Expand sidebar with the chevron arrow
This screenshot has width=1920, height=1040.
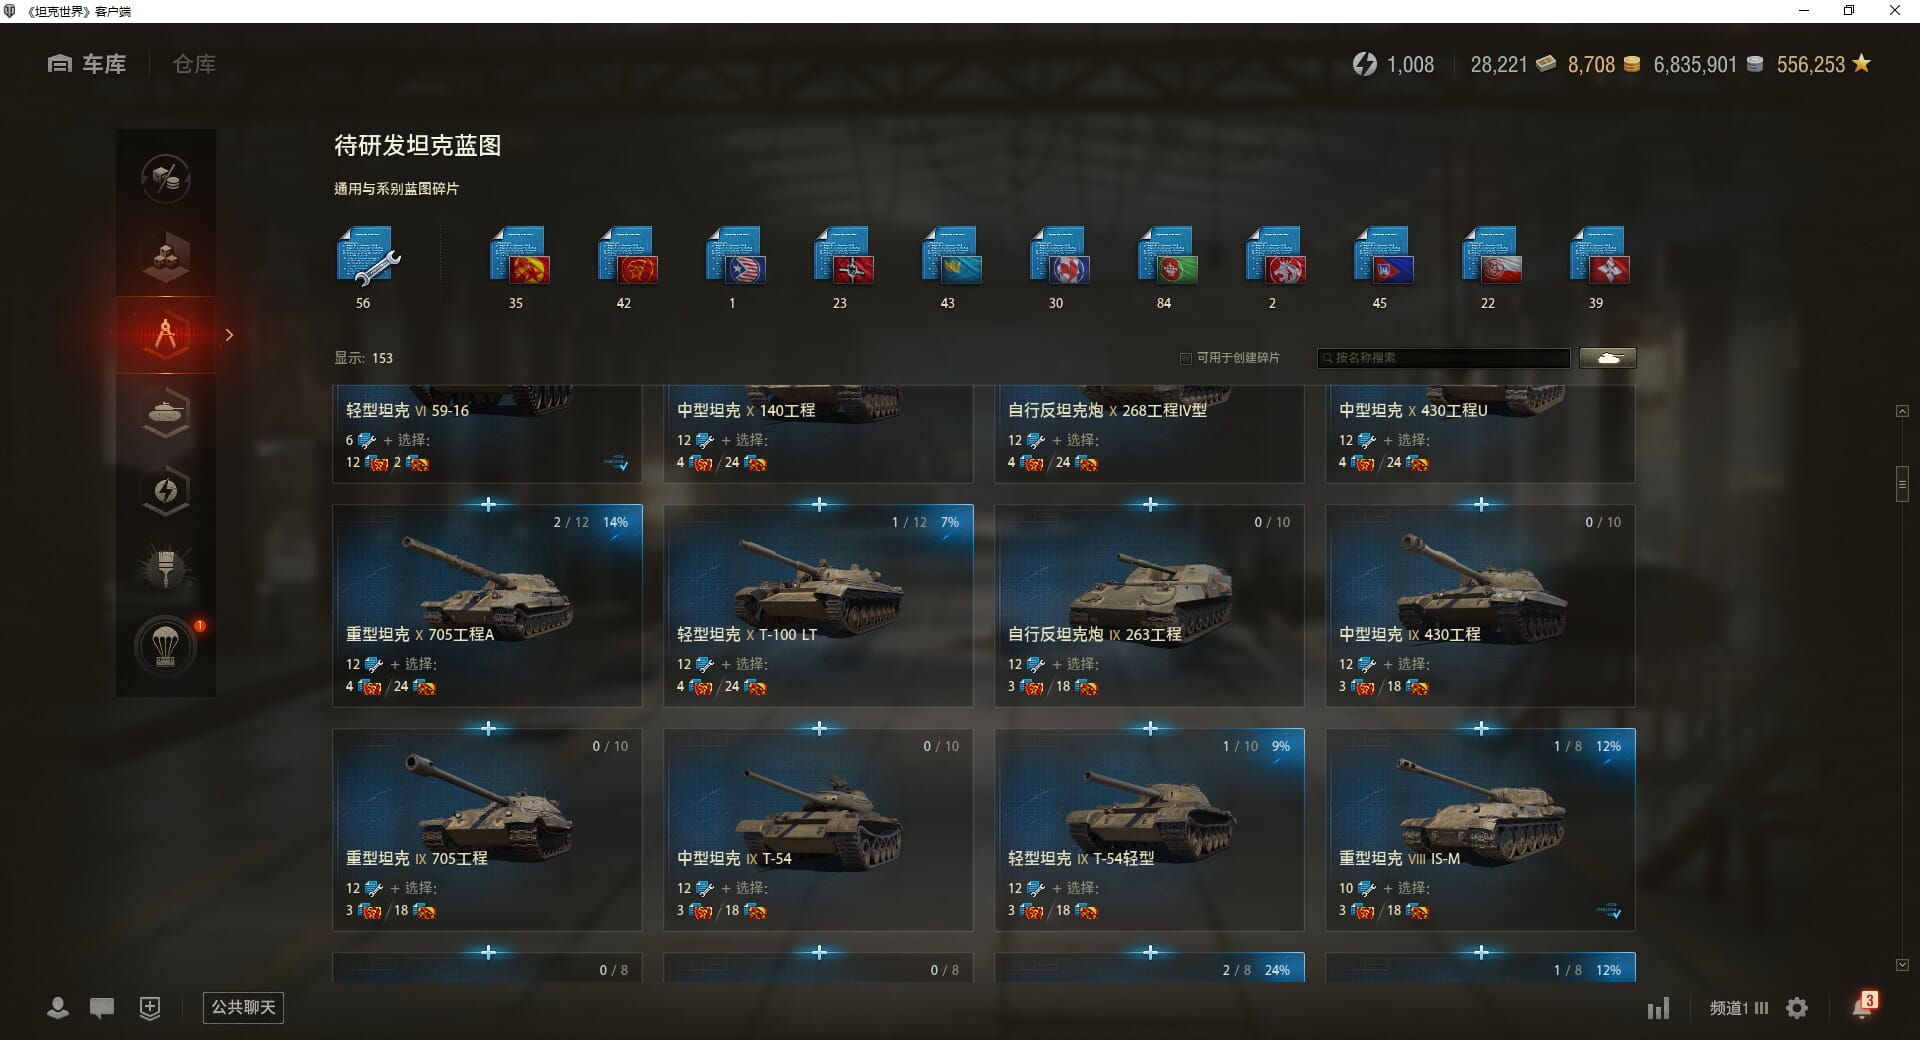229,335
